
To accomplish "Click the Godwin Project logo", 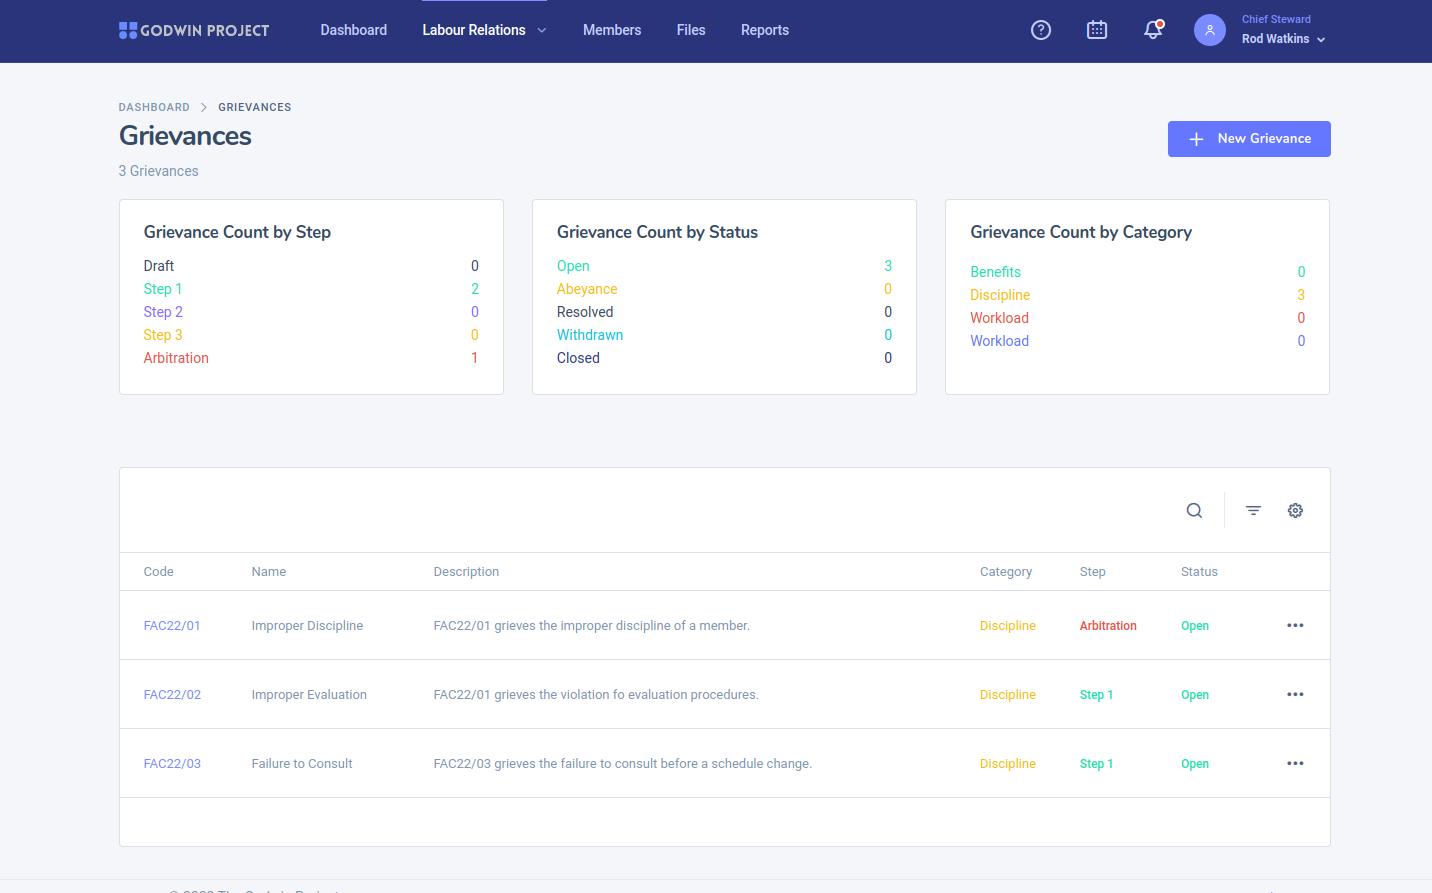I will click(194, 30).
